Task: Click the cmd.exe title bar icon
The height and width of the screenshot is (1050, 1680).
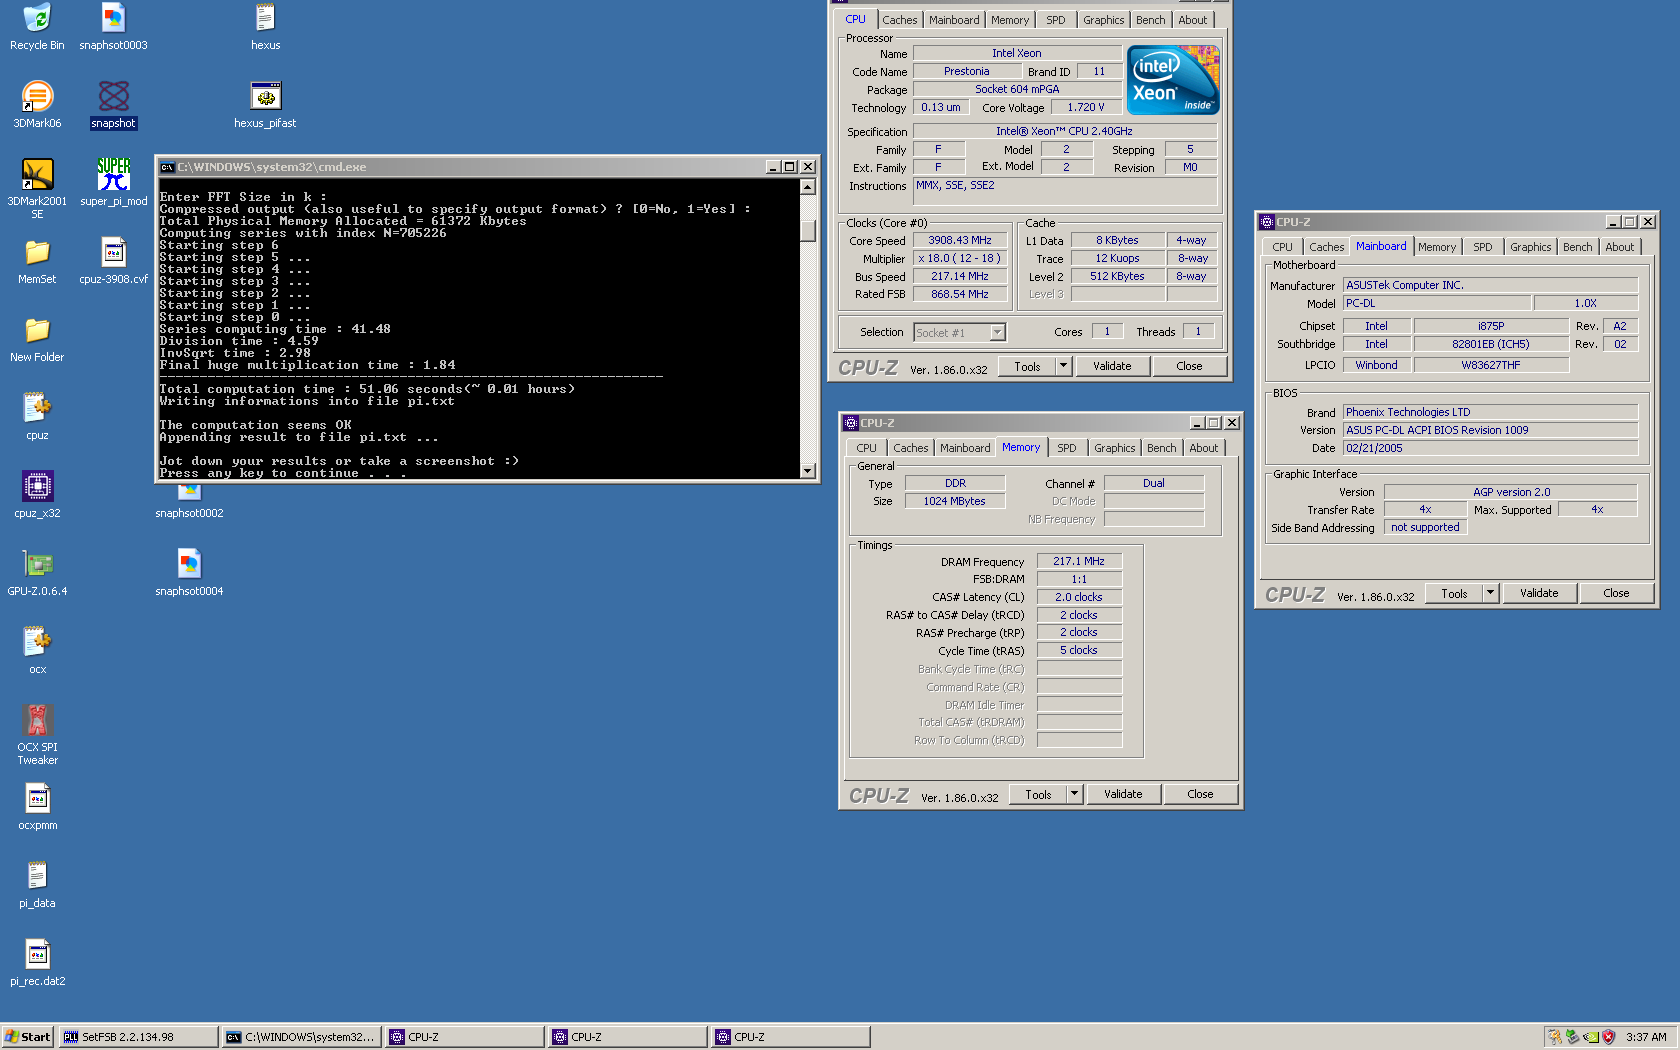Action: pos(168,167)
